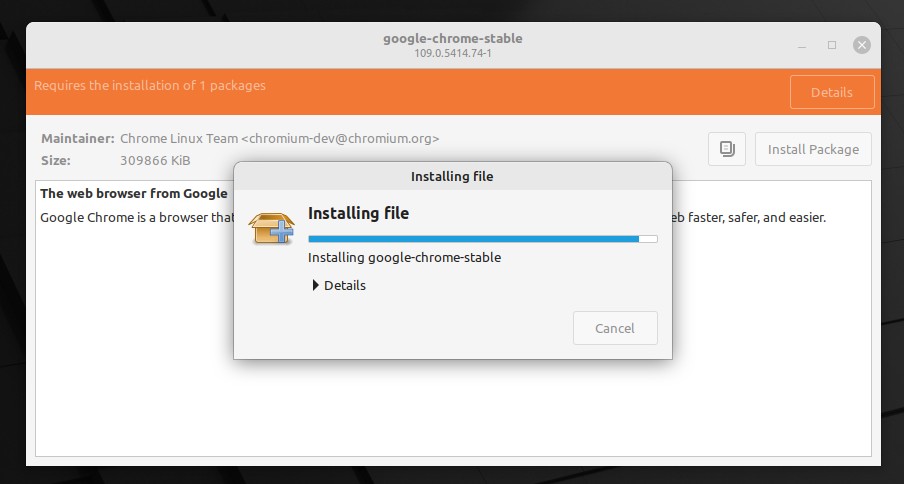Viewport: 904px width, 484px height.
Task: Click the "Requires the installation of 1 packages" message
Action: coord(150,85)
